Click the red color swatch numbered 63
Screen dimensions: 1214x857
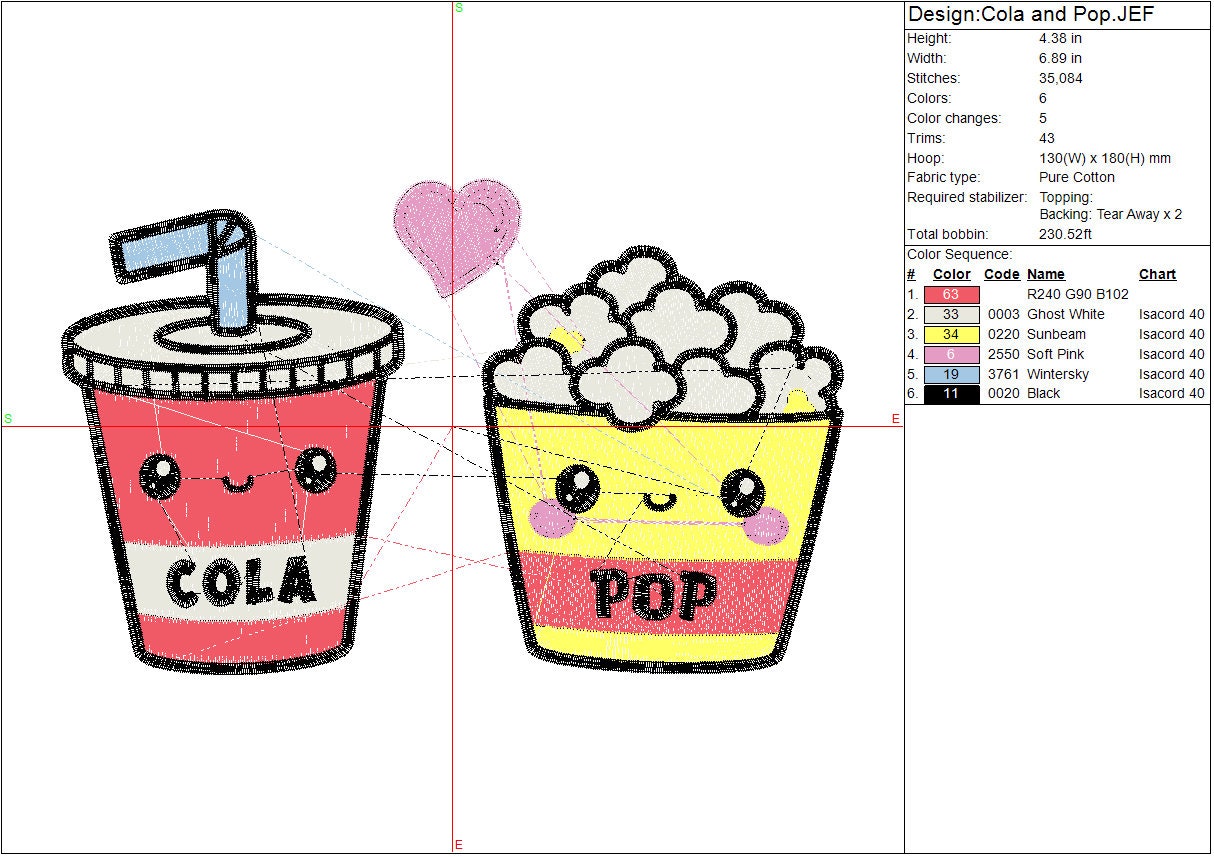951,295
